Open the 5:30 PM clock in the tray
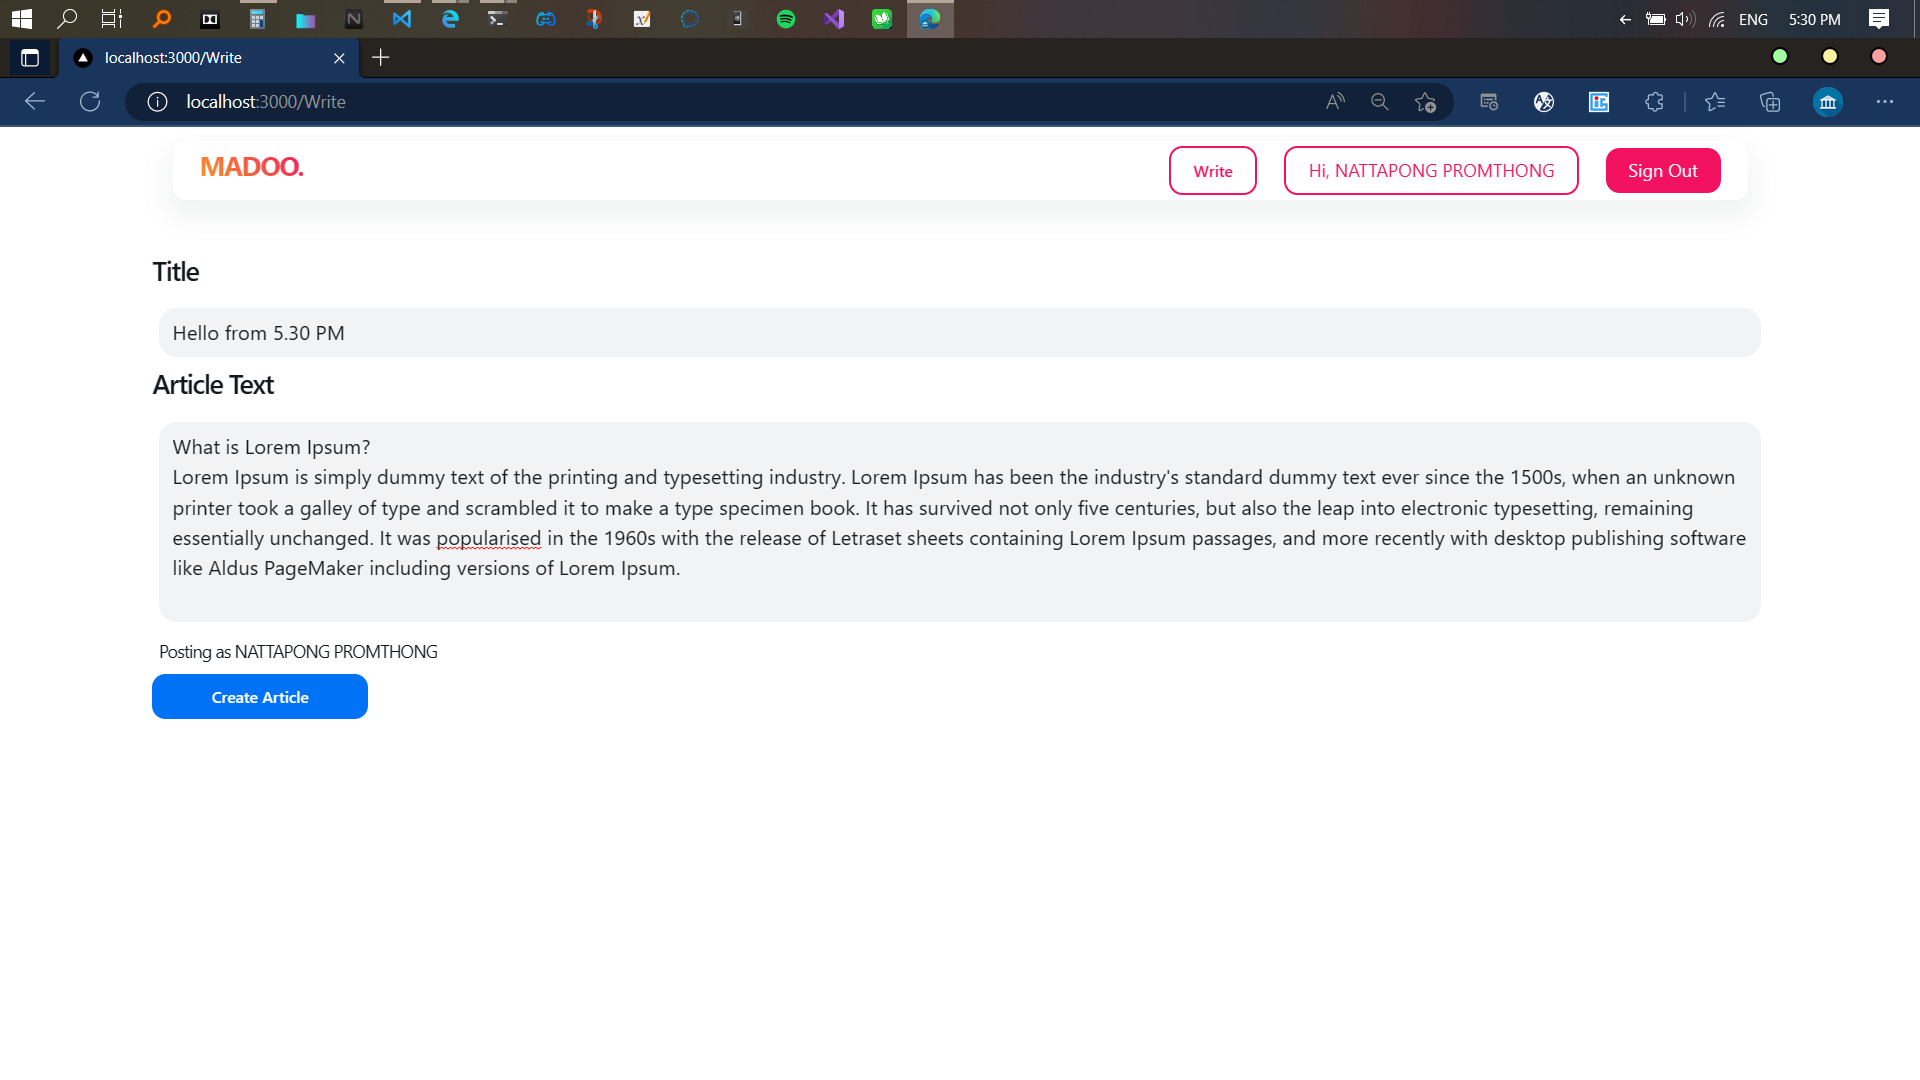 1815,19
